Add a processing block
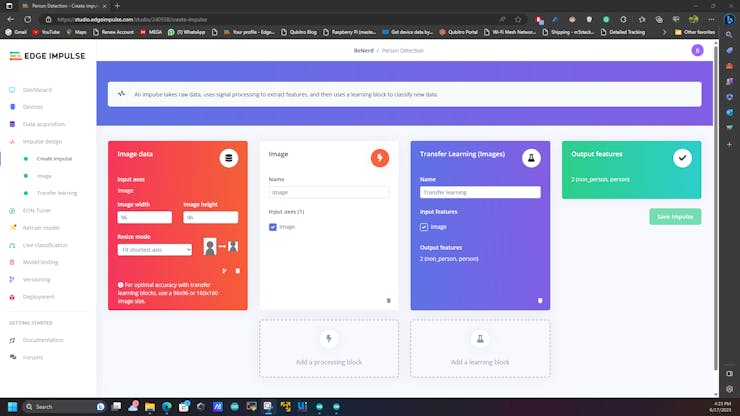Screen dimensions: 740x416 coord(329,349)
